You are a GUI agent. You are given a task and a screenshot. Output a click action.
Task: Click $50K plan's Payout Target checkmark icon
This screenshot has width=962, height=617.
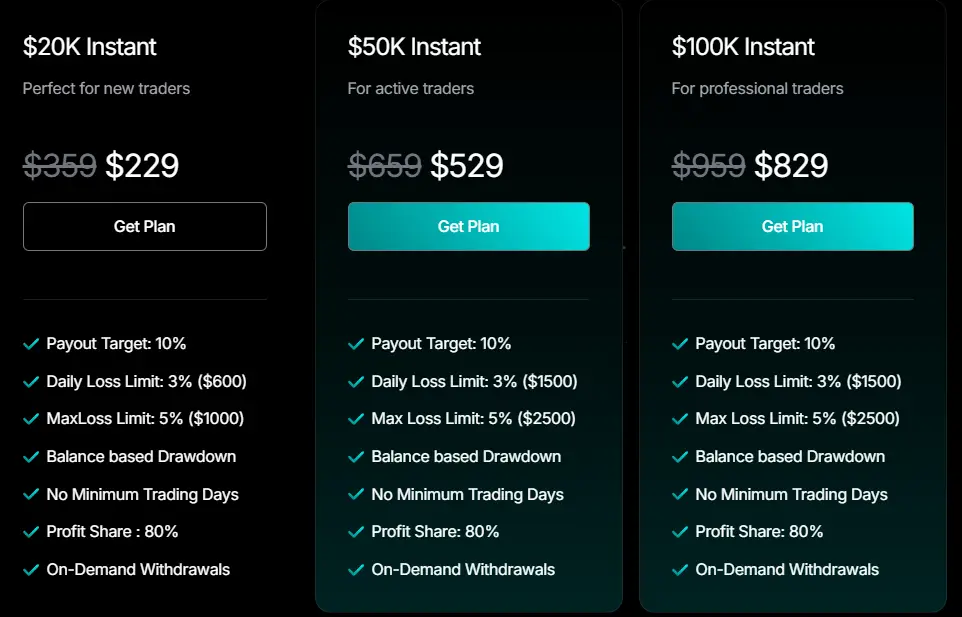tap(355, 344)
